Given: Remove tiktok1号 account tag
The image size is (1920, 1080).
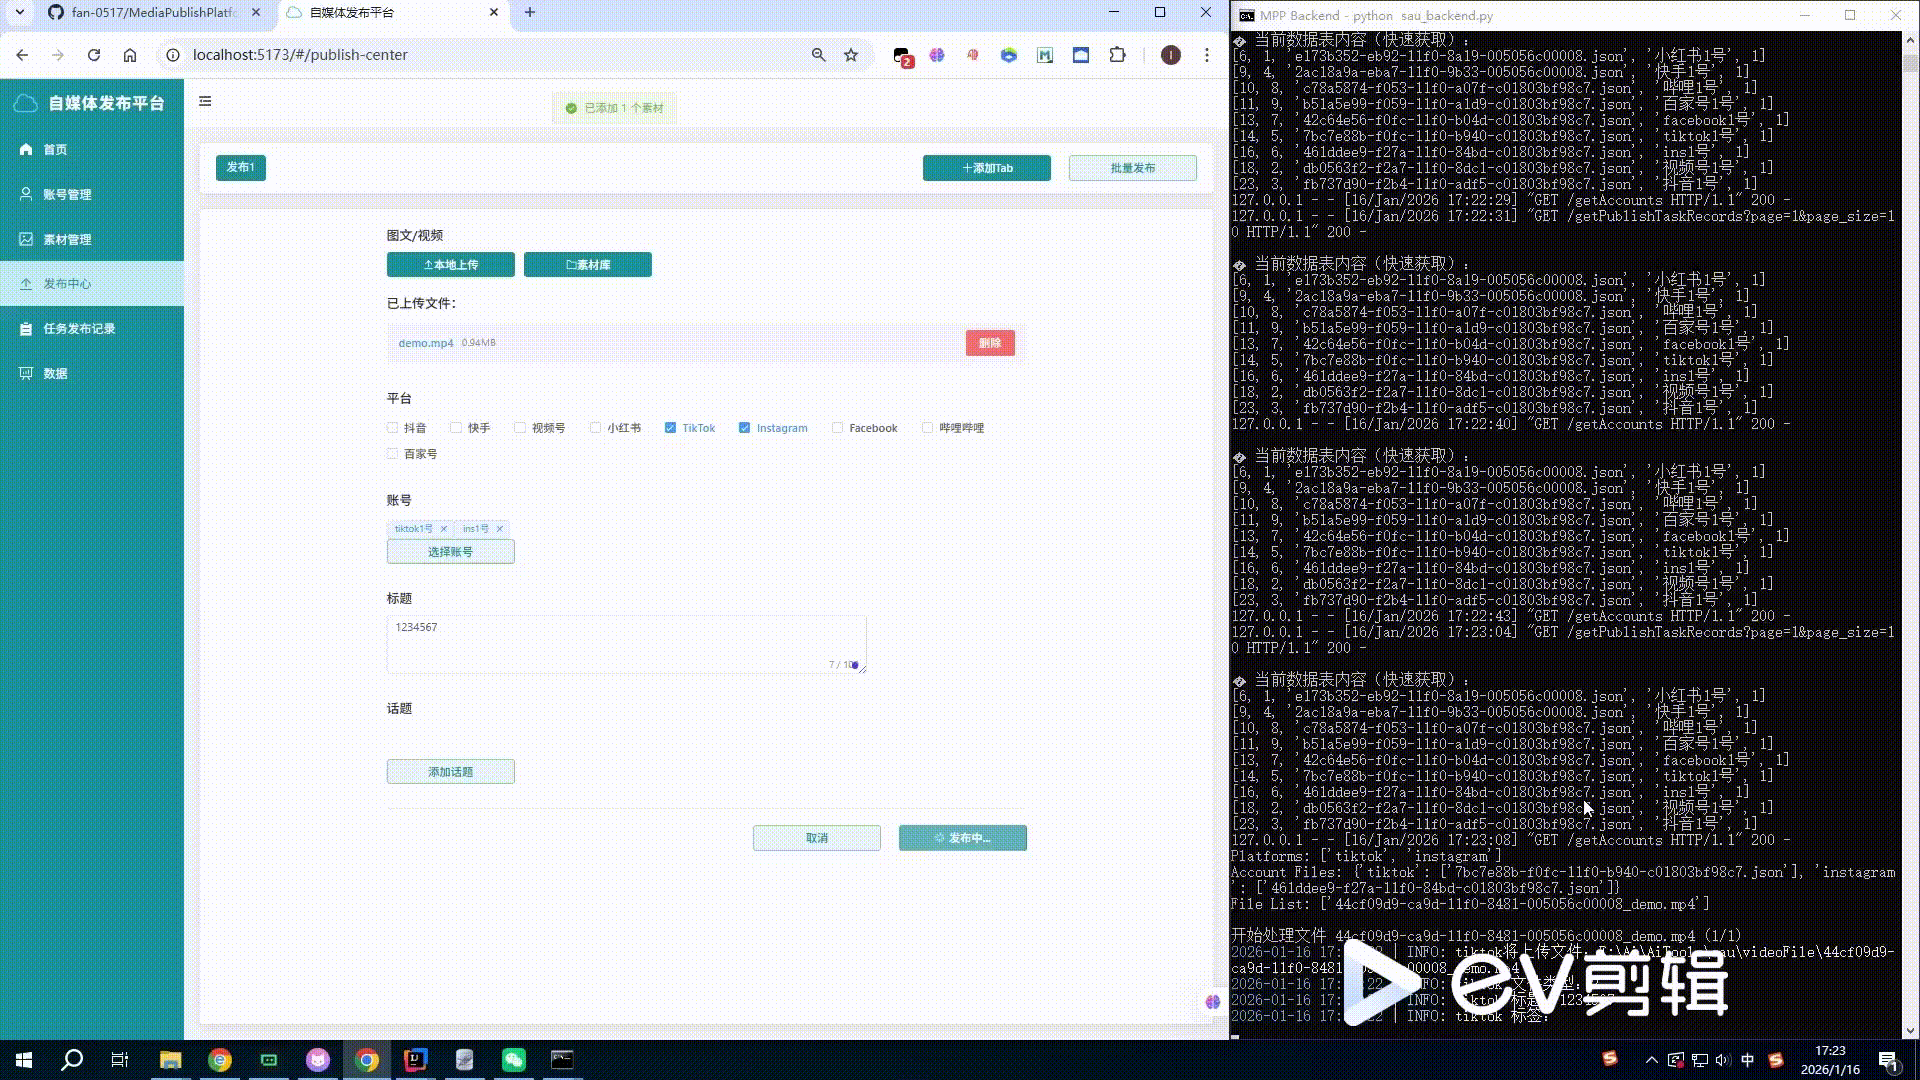Looking at the screenshot, I should tap(444, 529).
